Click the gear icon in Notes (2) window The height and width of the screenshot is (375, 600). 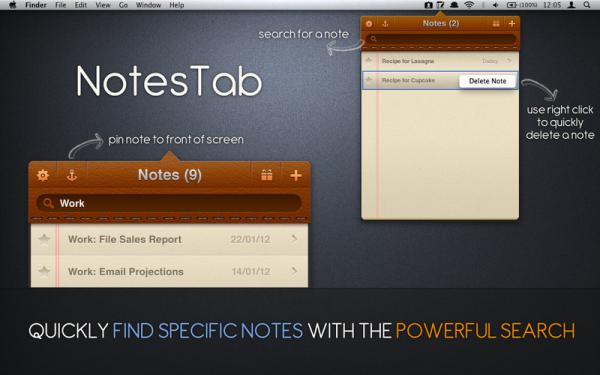point(369,24)
